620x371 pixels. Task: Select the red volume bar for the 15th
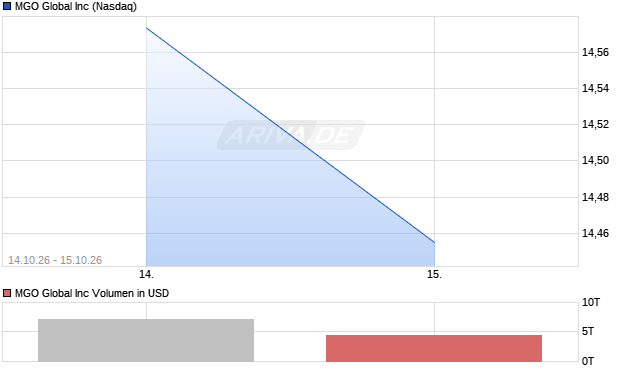[434, 348]
